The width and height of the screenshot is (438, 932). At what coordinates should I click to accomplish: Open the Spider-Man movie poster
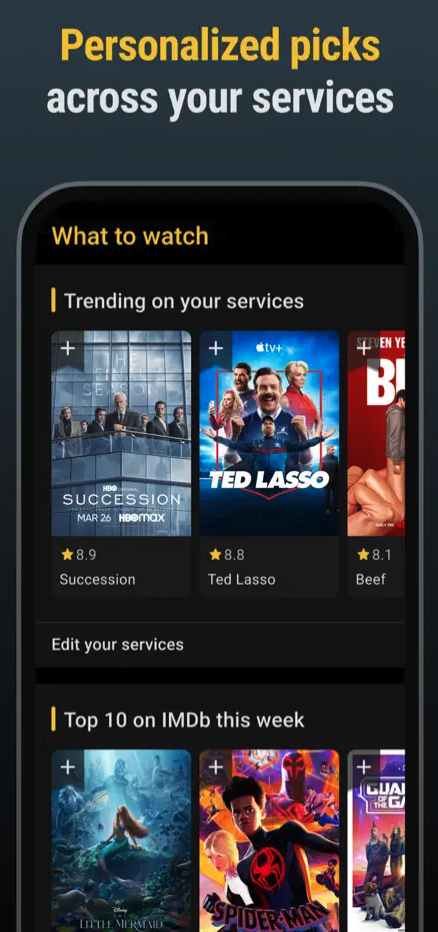(269, 840)
